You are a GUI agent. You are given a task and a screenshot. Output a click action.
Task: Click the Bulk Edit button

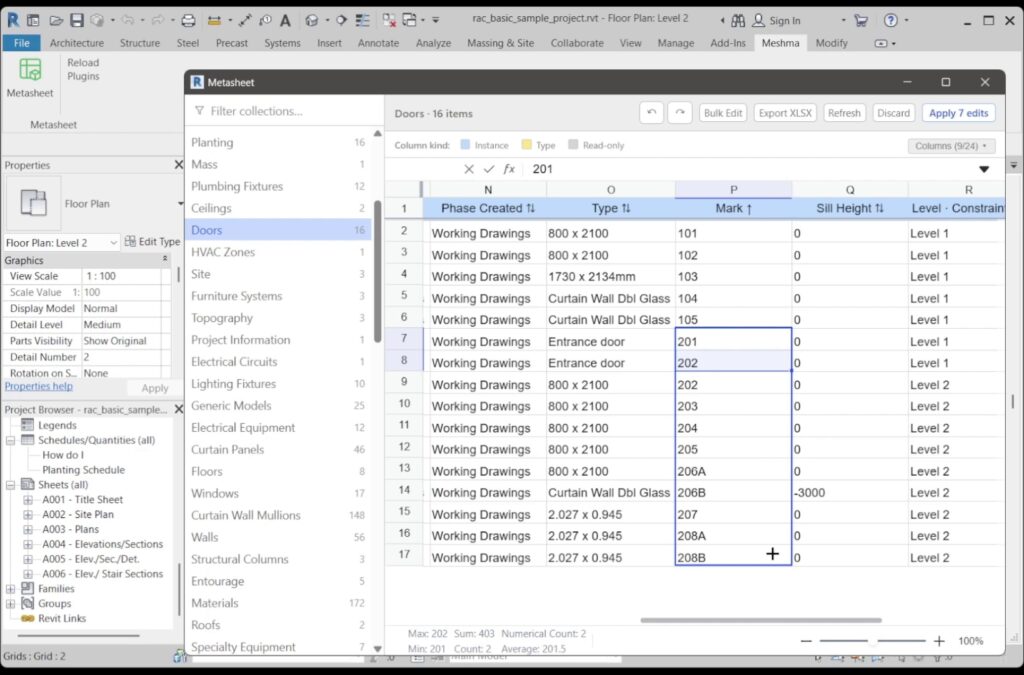tap(723, 113)
